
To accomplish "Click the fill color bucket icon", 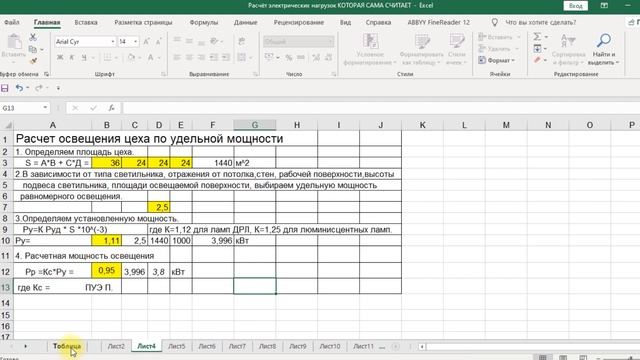I will [x=131, y=58].
